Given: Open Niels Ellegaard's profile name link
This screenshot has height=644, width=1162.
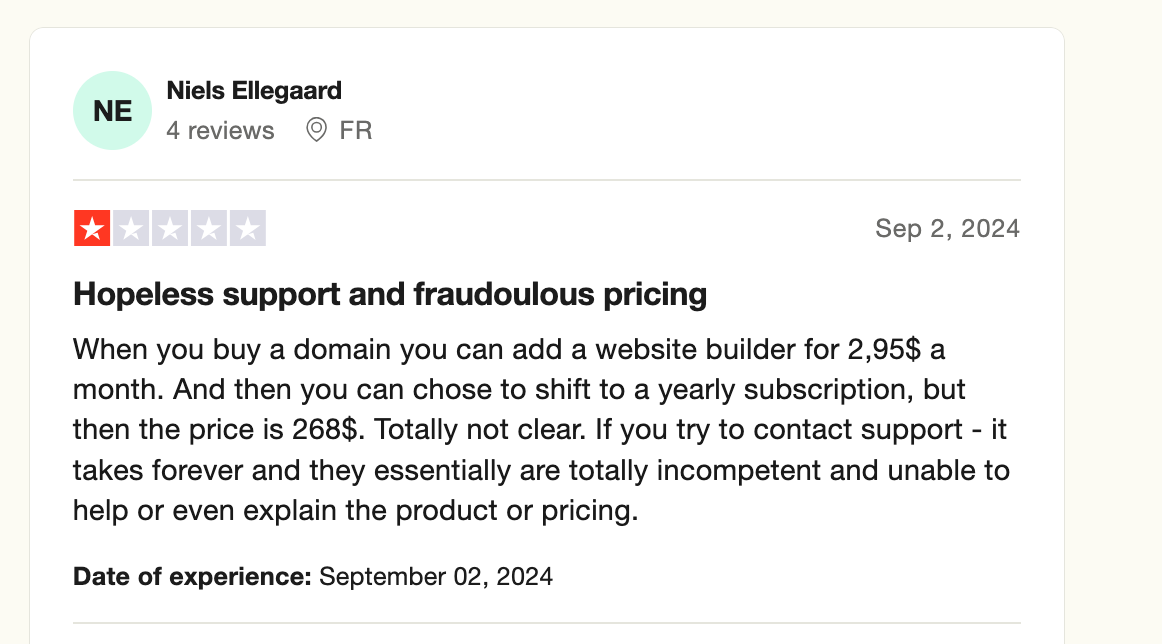Looking at the screenshot, I should point(254,90).
